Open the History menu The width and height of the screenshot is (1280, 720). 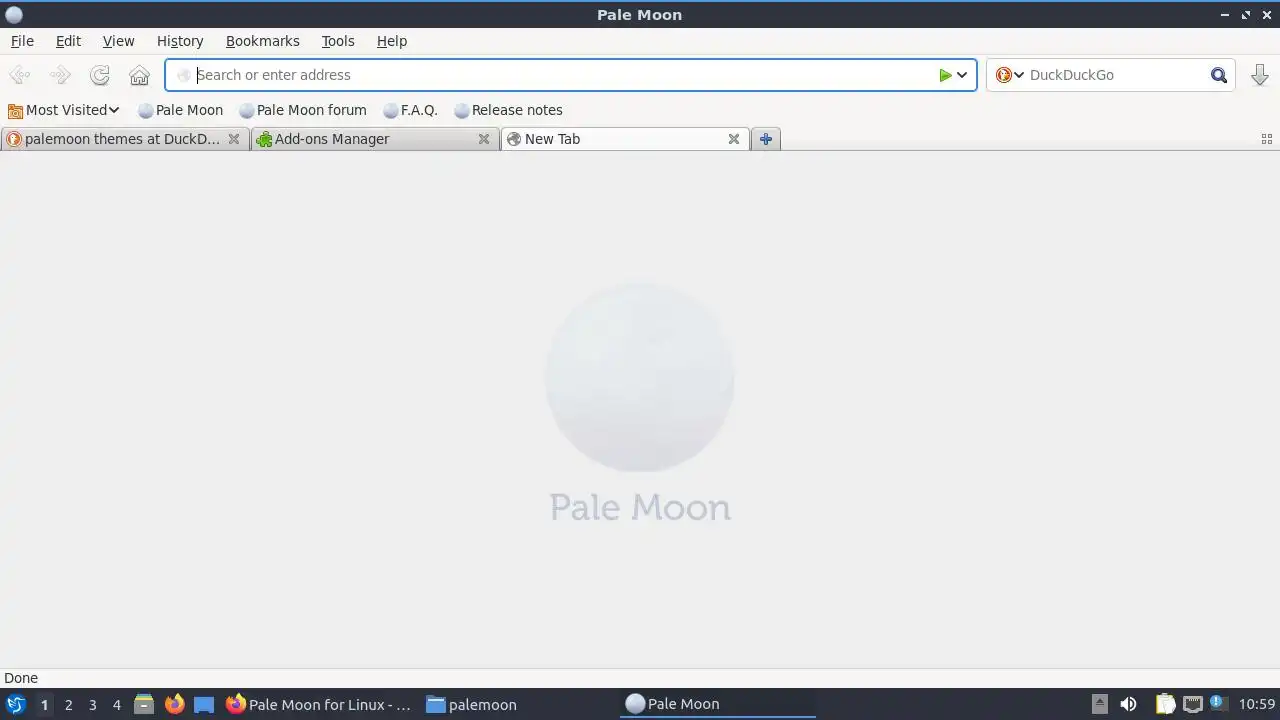180,41
